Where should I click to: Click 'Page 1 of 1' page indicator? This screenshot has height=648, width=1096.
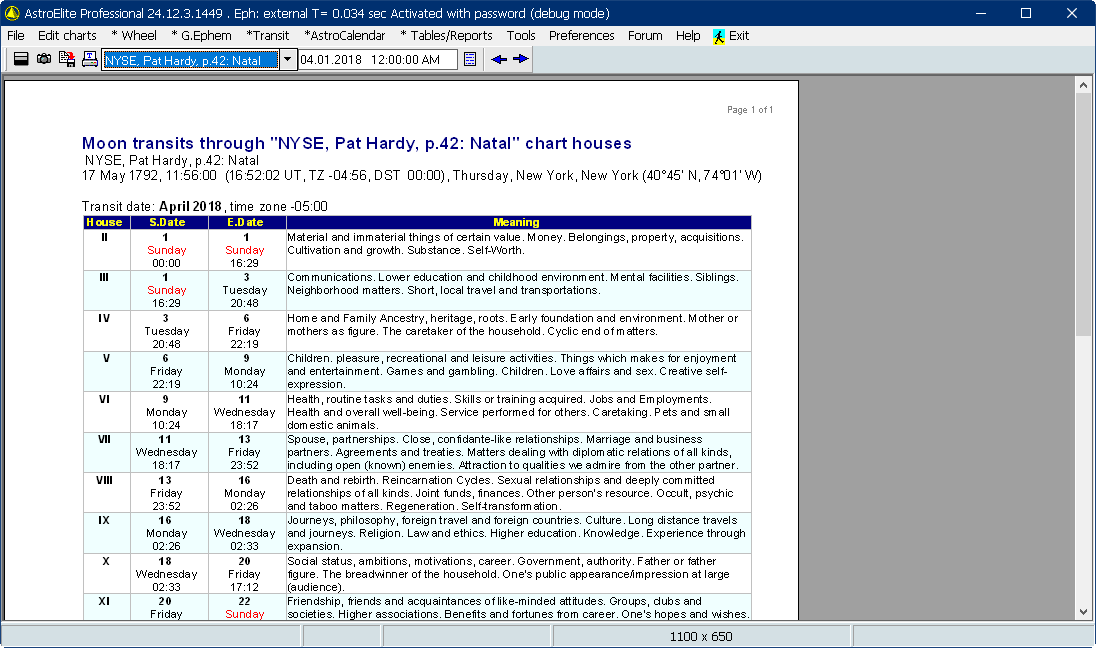750,110
